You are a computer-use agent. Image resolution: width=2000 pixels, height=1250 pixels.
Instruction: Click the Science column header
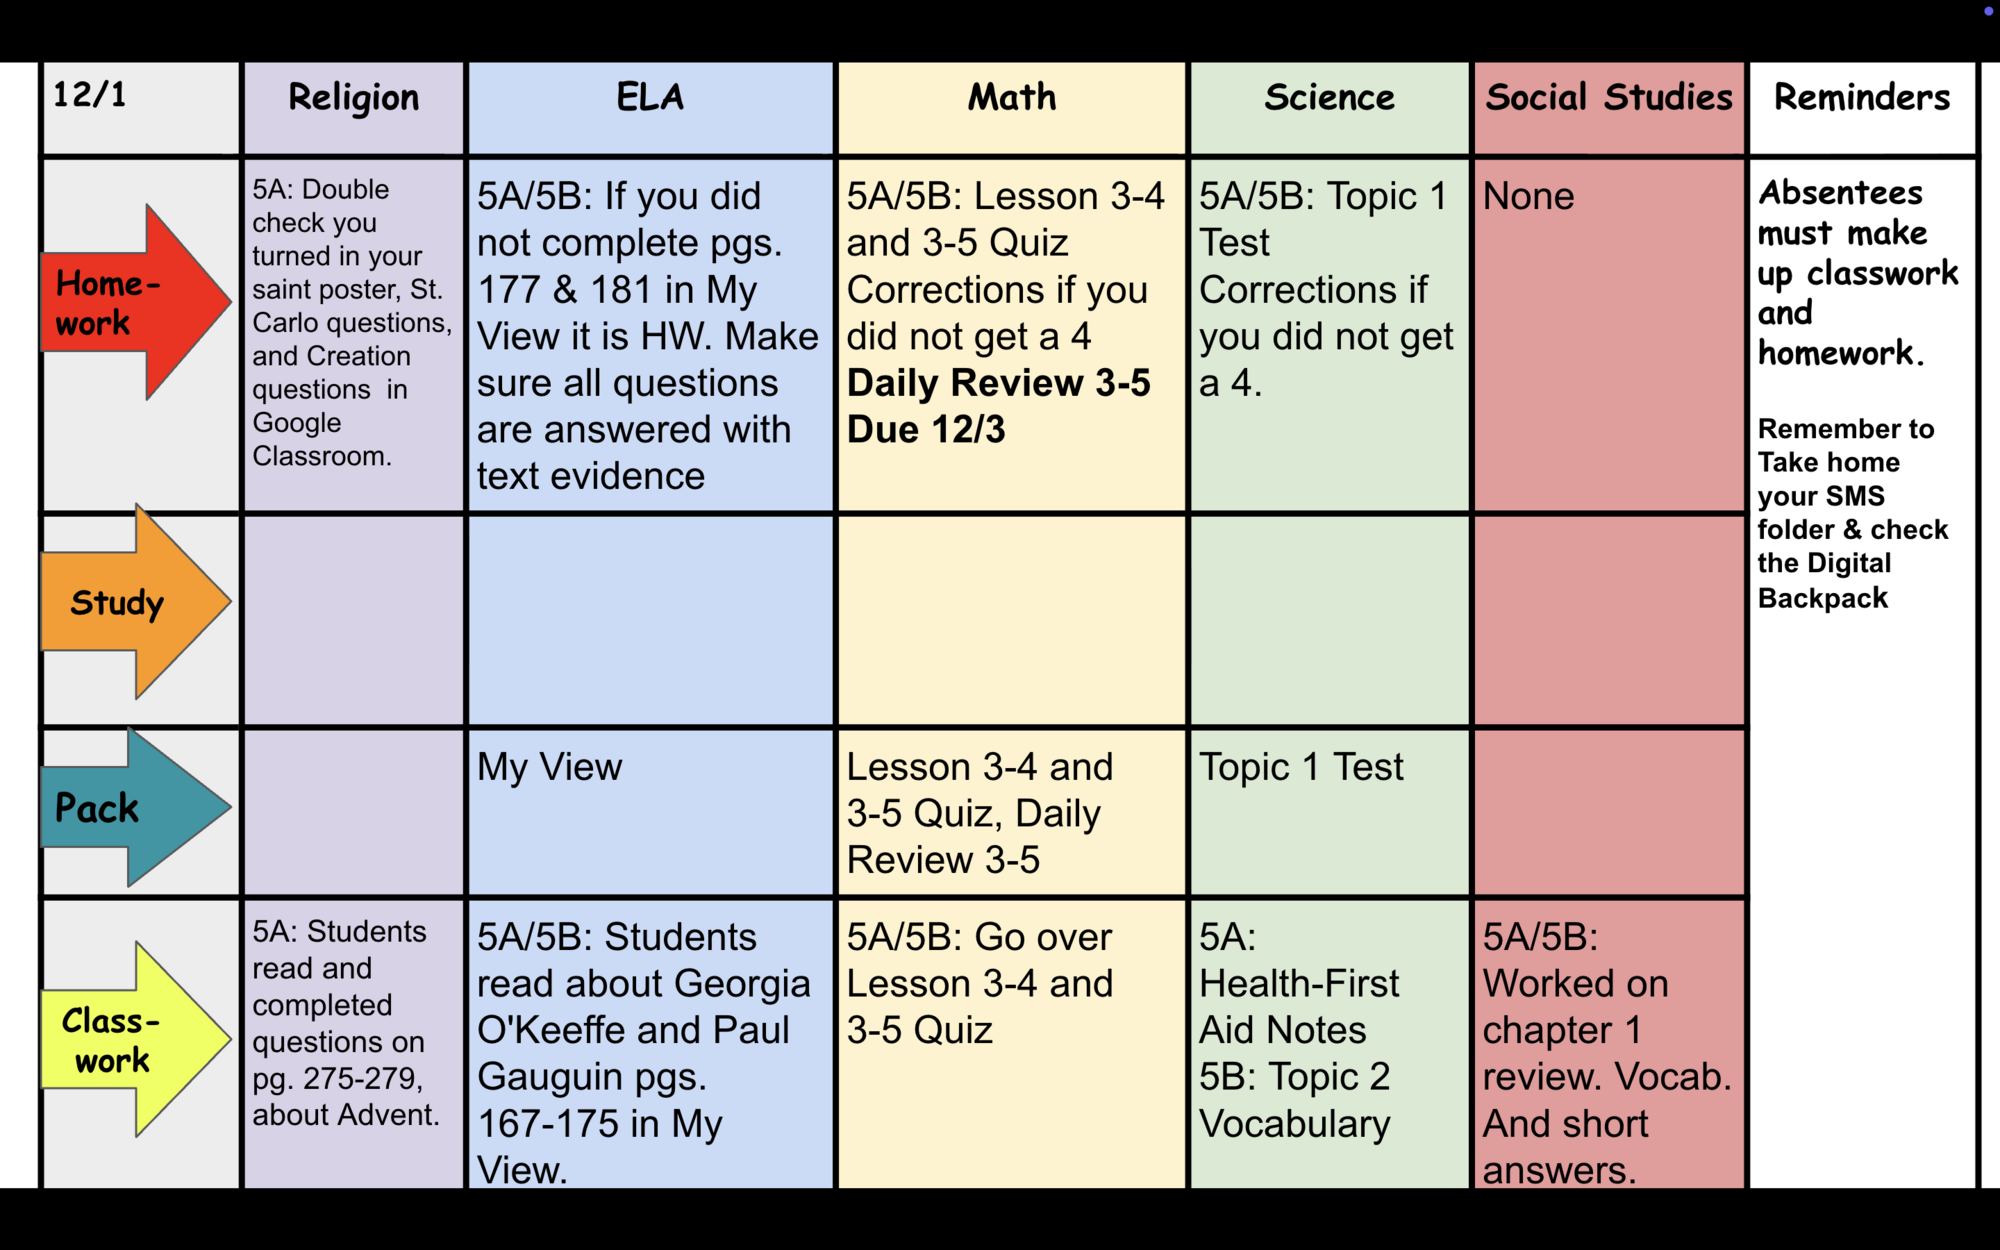click(x=1329, y=98)
